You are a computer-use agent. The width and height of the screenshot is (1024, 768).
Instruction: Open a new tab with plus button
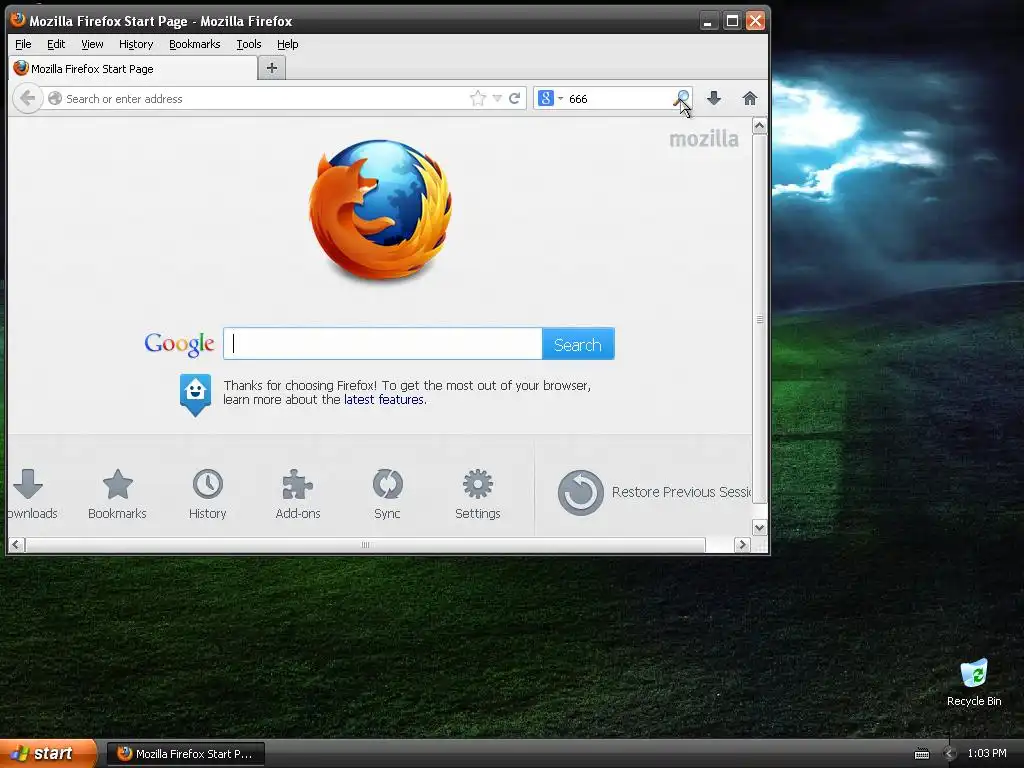(272, 68)
